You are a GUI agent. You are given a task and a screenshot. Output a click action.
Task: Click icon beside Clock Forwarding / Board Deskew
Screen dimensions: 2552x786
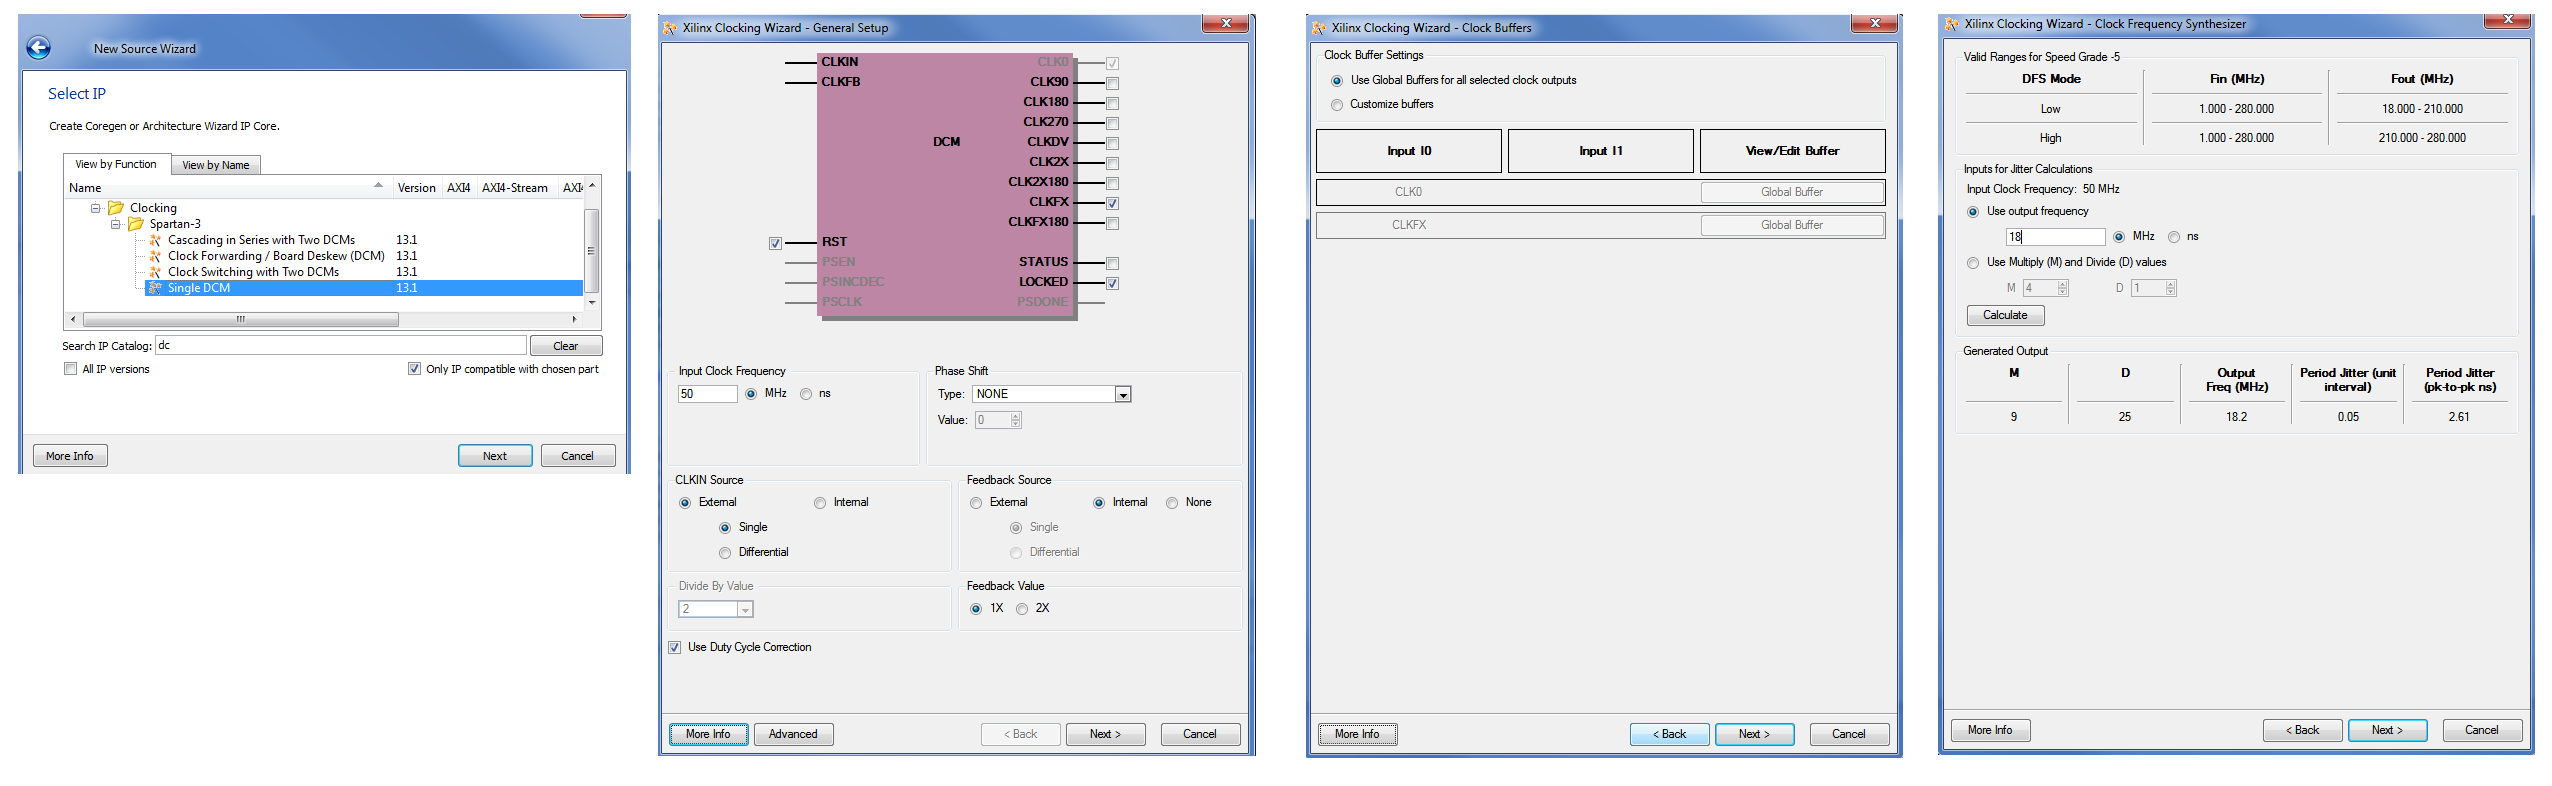pos(155,256)
